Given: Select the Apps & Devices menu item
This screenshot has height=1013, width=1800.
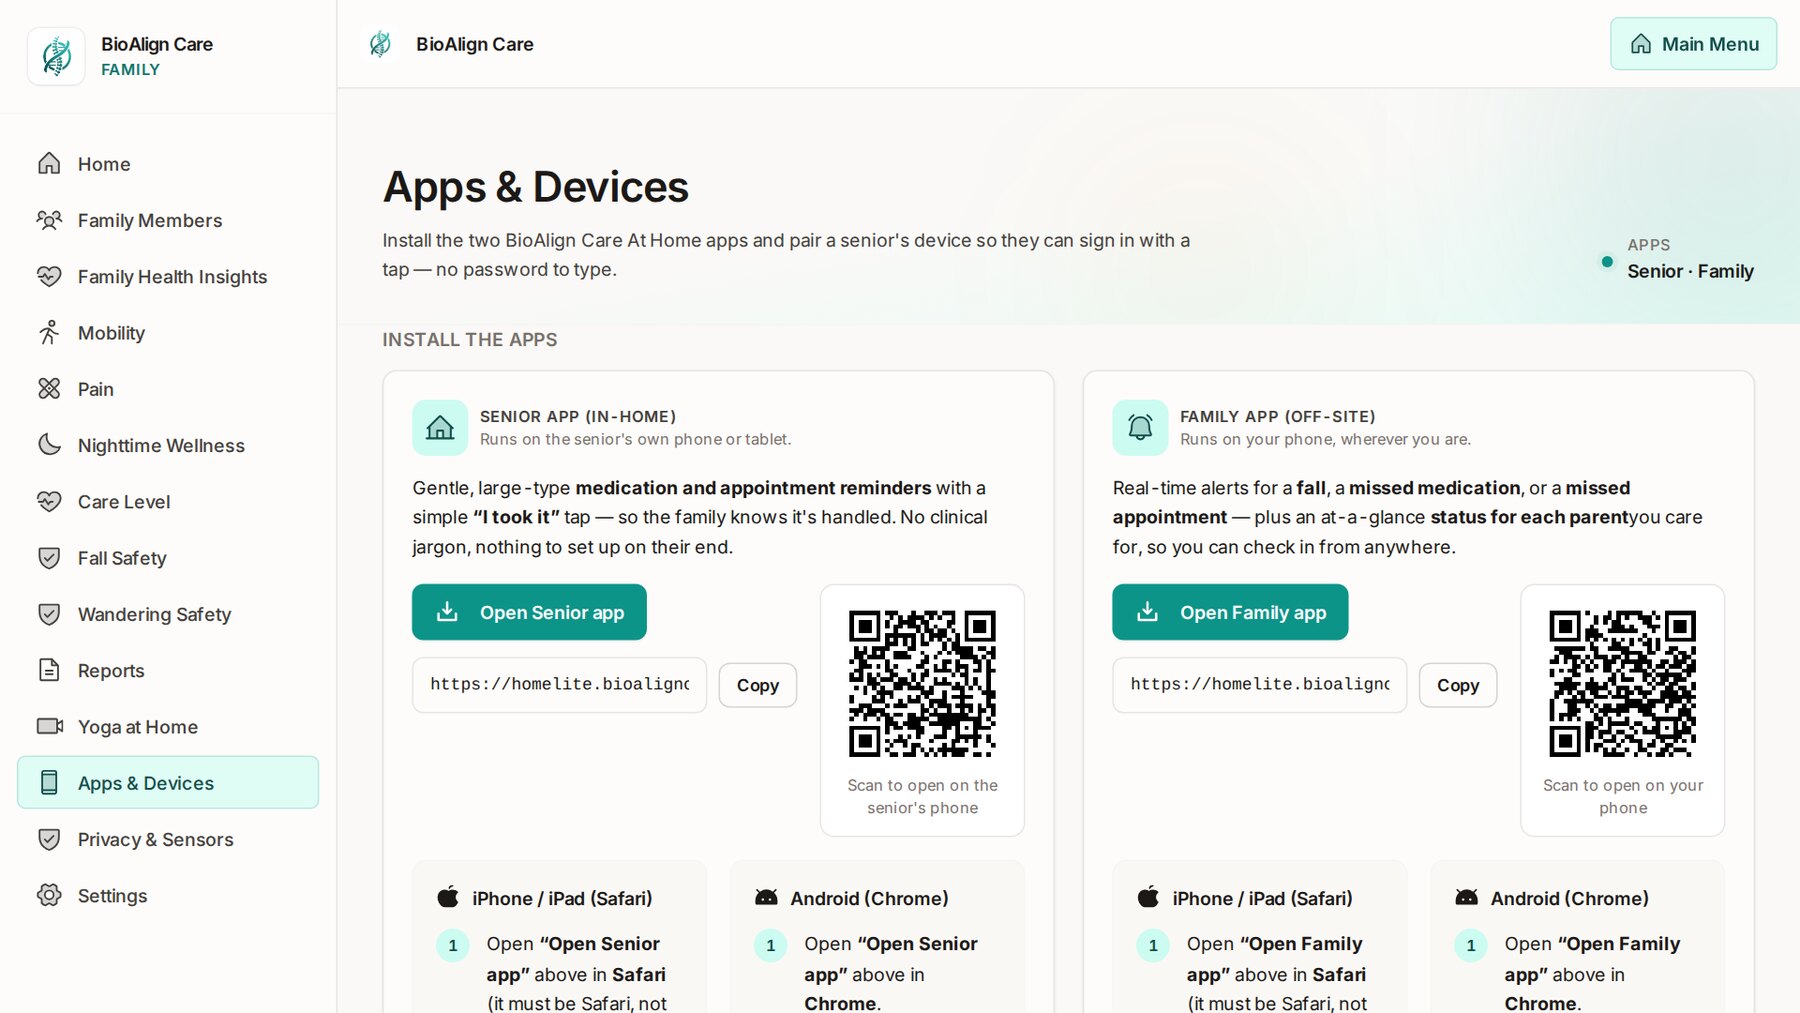Looking at the screenshot, I should 168,783.
